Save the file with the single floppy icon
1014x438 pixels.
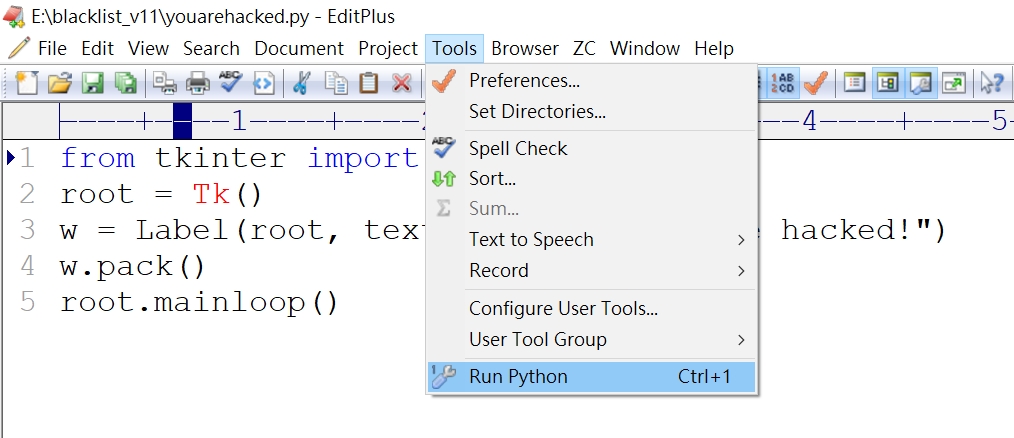click(x=93, y=83)
